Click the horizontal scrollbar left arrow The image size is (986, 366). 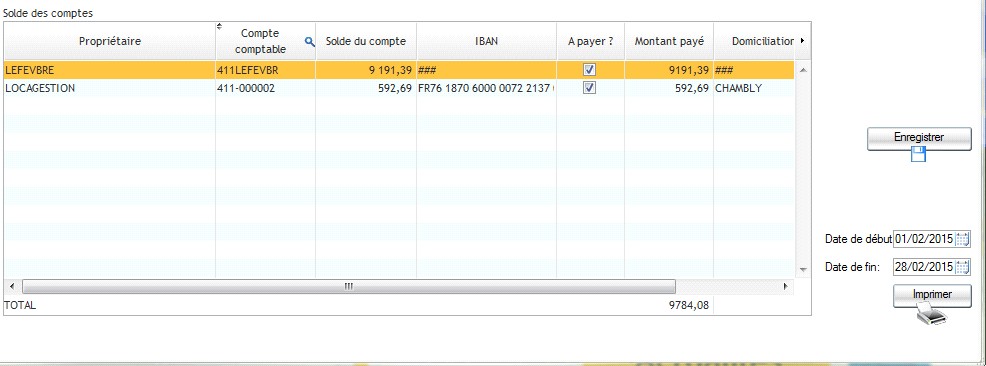(x=11, y=287)
